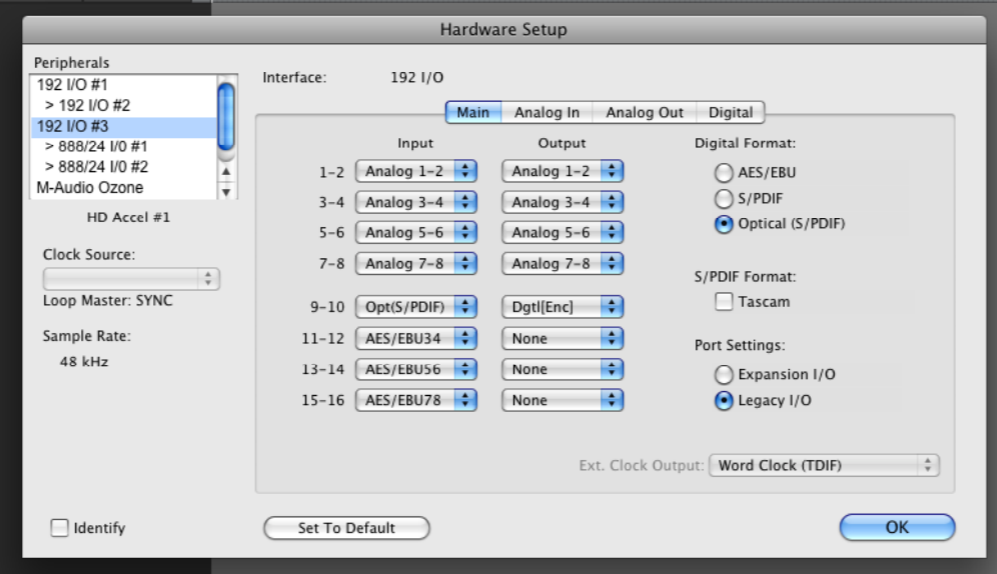Switch to the Analog In tab

click(x=547, y=113)
